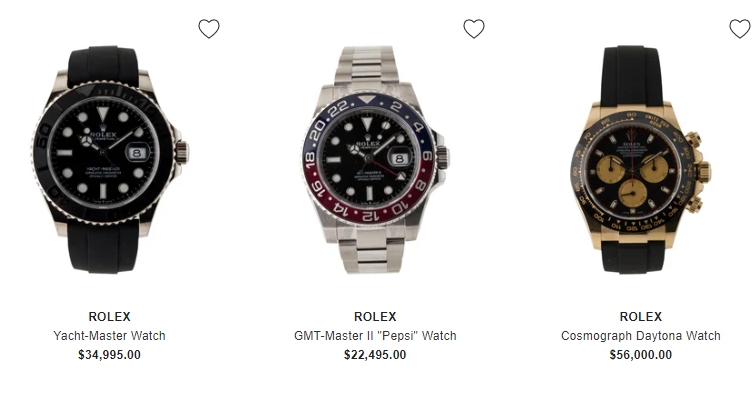This screenshot has width=756, height=394.
Task: Click ROLEX brand above Yacht-Master Watch
Action: point(109,317)
